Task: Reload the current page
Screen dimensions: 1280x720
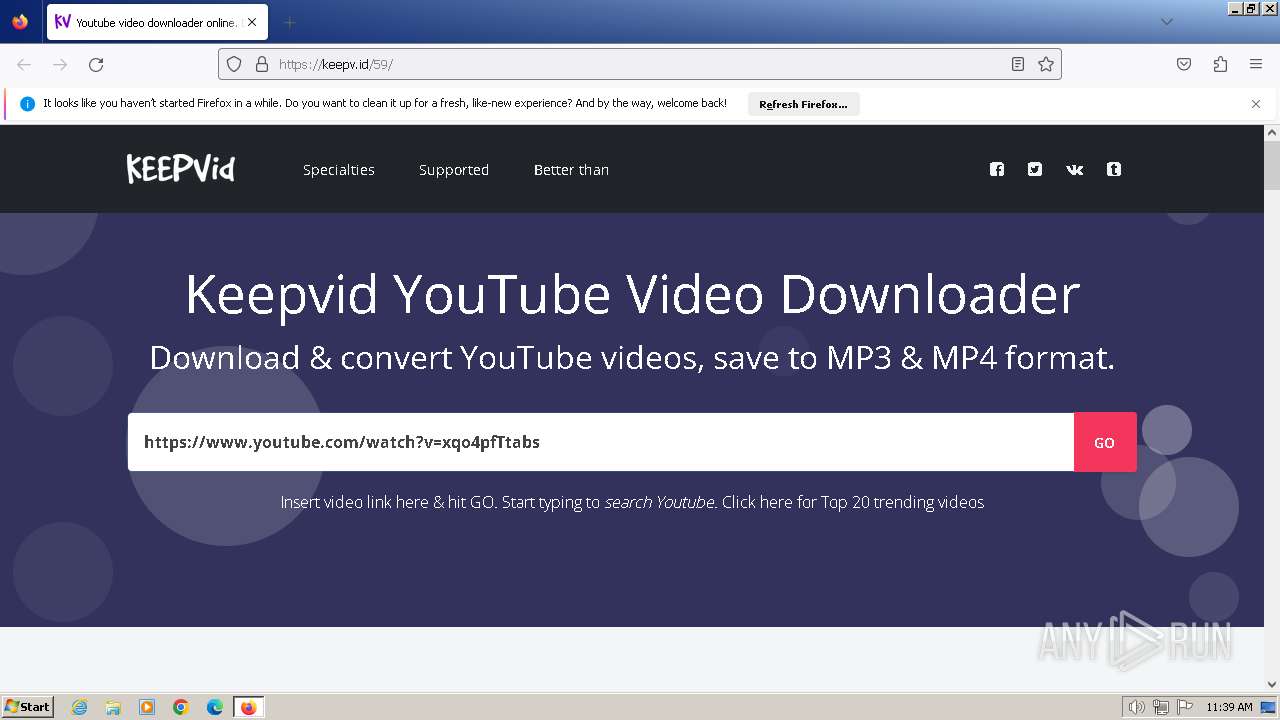Action: tap(96, 64)
